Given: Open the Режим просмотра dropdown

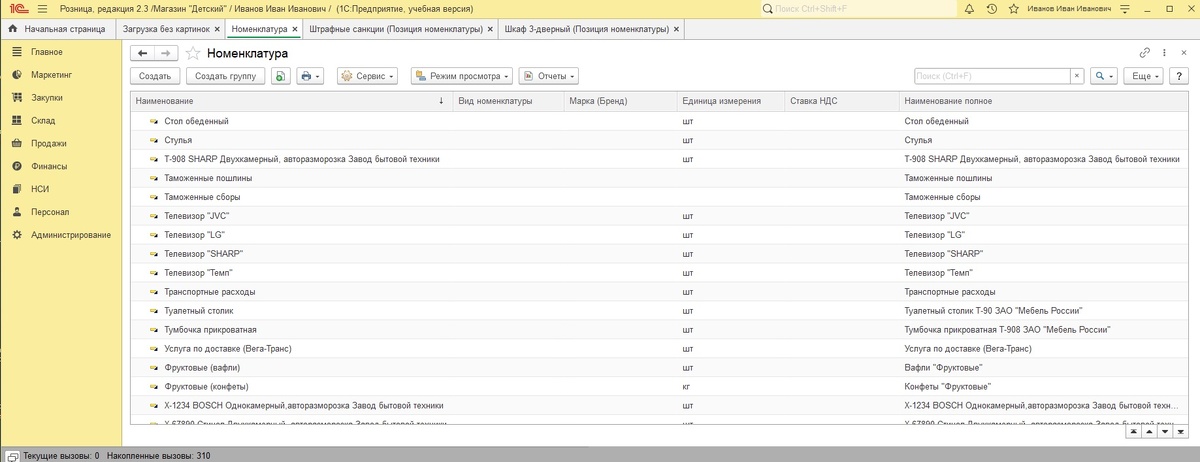Looking at the screenshot, I should pos(461,76).
